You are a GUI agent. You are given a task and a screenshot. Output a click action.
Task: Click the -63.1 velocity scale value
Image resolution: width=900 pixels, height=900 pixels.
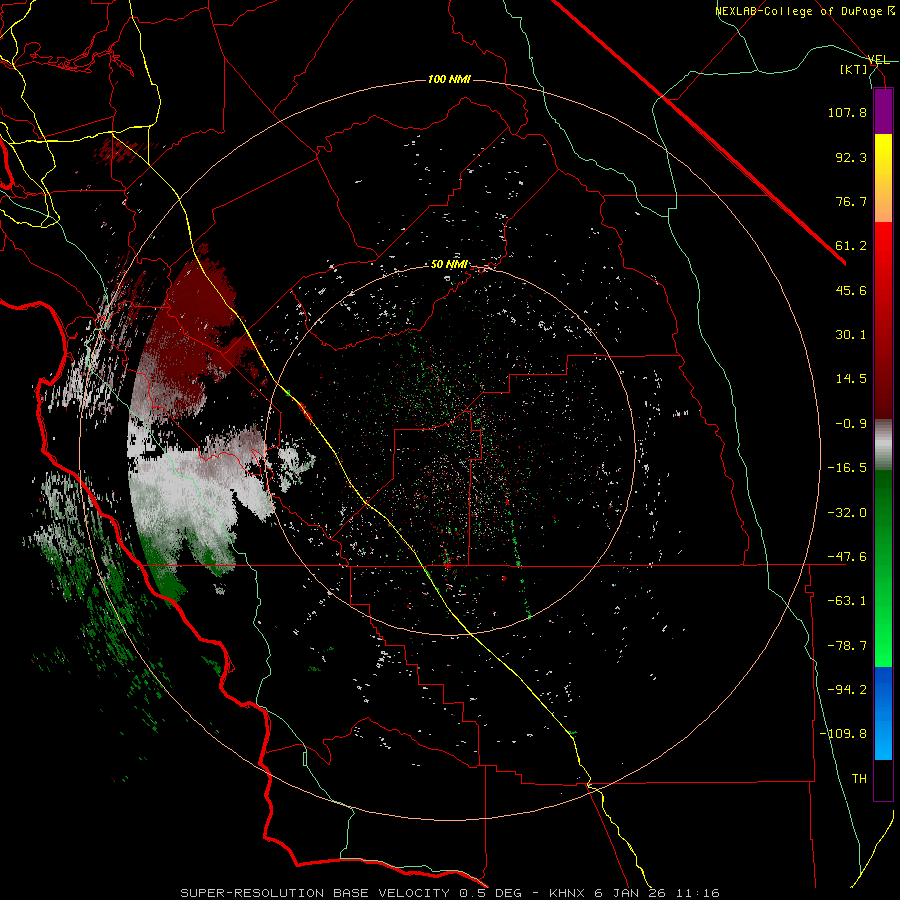pos(847,601)
